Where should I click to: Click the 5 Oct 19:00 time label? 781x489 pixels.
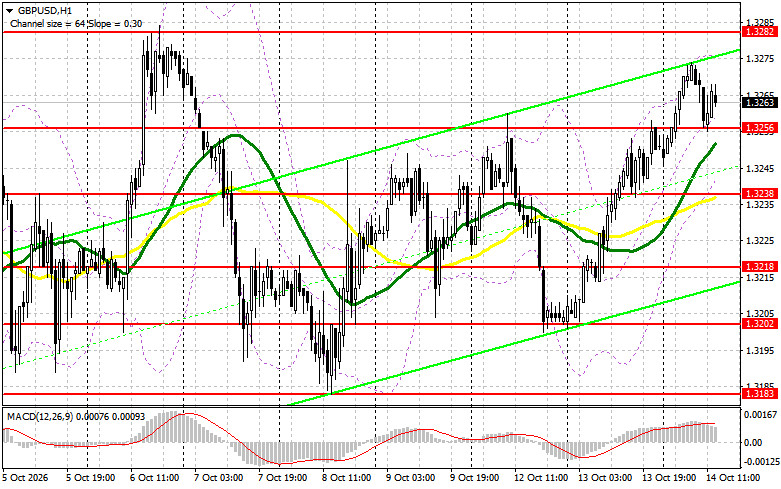(x=90, y=478)
